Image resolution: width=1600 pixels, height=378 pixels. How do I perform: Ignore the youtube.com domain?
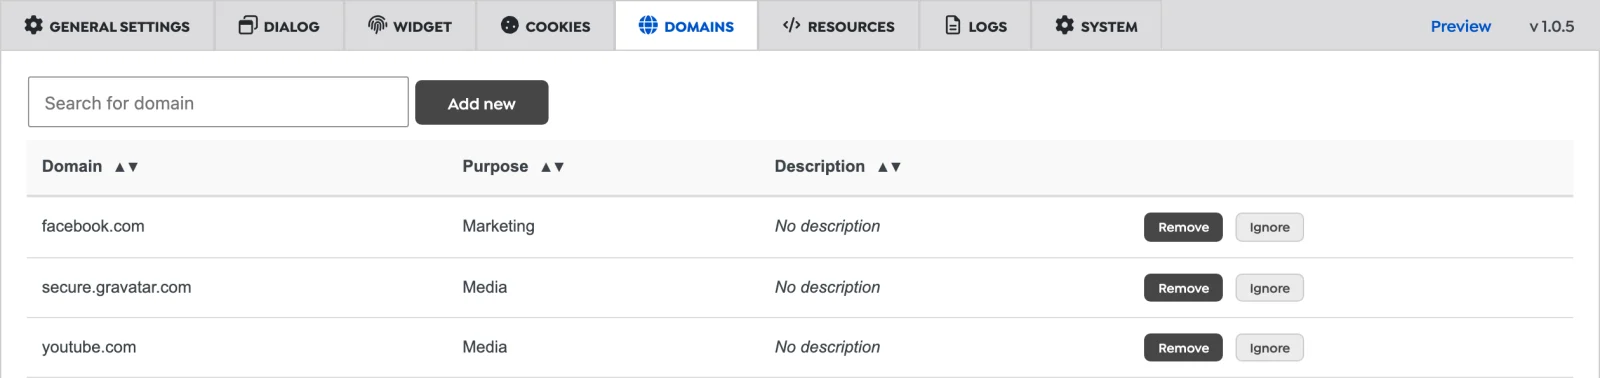click(1269, 348)
